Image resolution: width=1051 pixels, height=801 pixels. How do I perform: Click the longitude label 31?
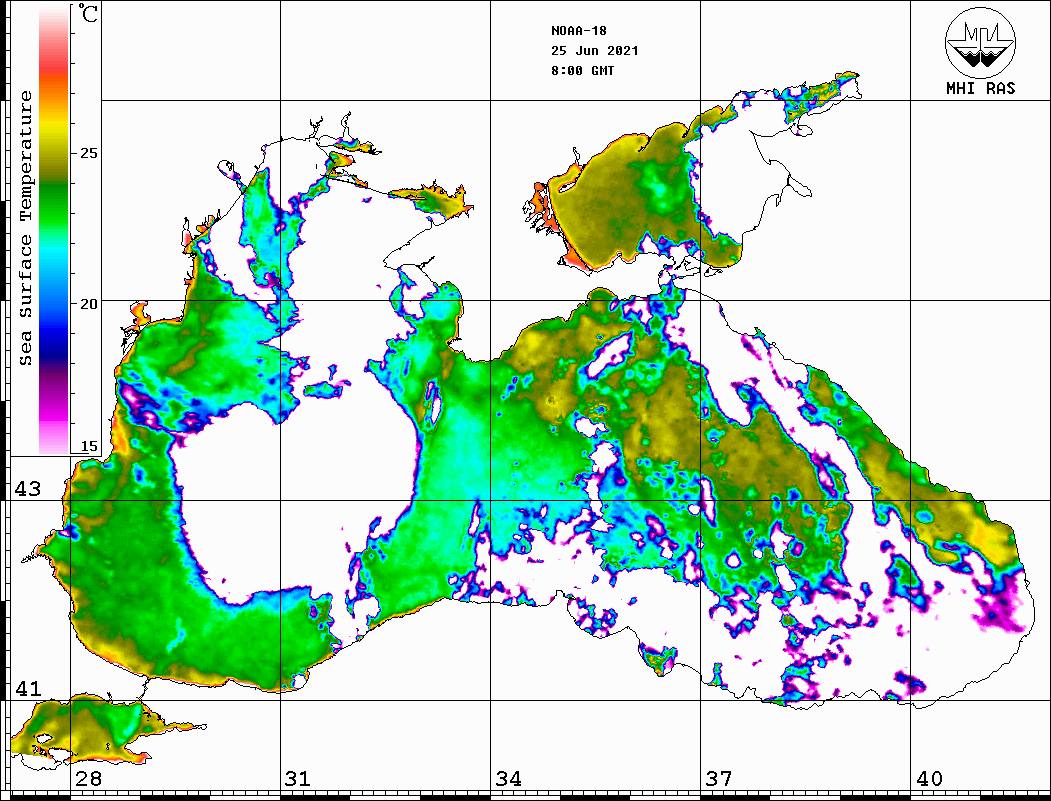[298, 778]
